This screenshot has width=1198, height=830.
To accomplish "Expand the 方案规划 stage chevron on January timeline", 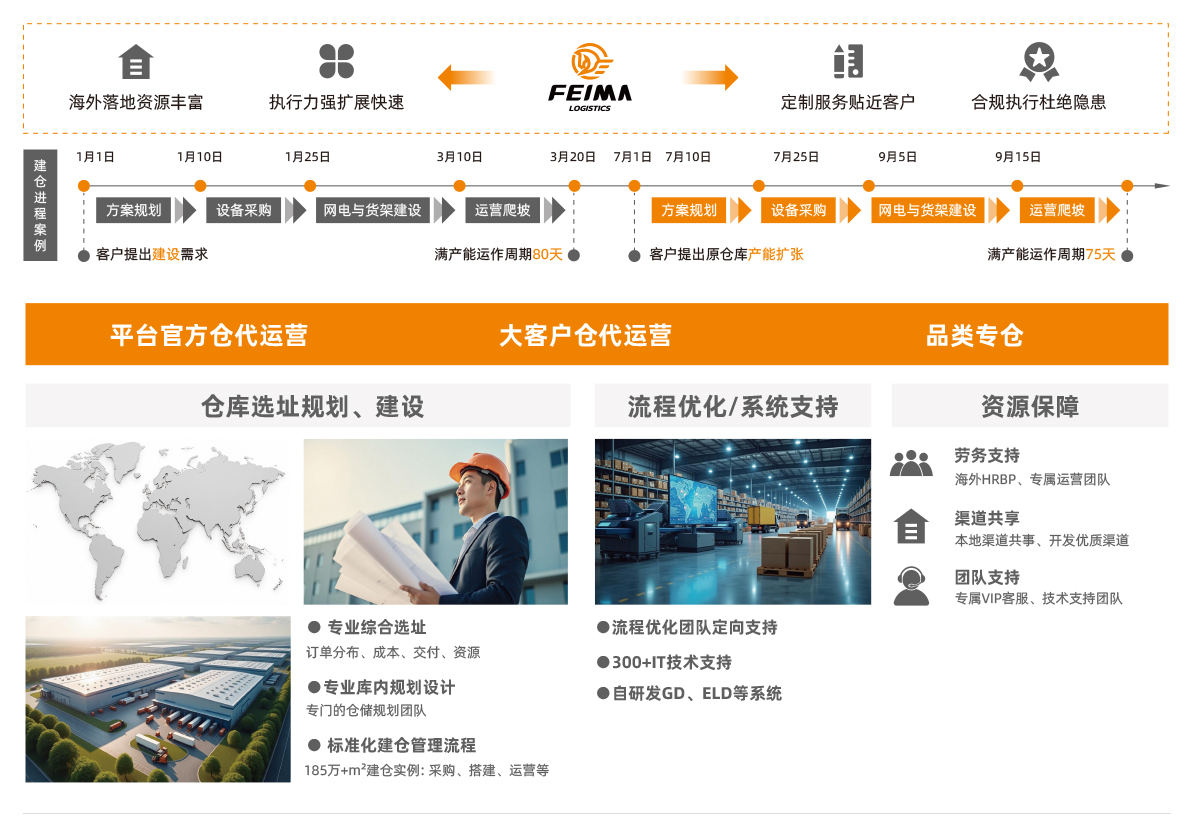I will click(188, 210).
